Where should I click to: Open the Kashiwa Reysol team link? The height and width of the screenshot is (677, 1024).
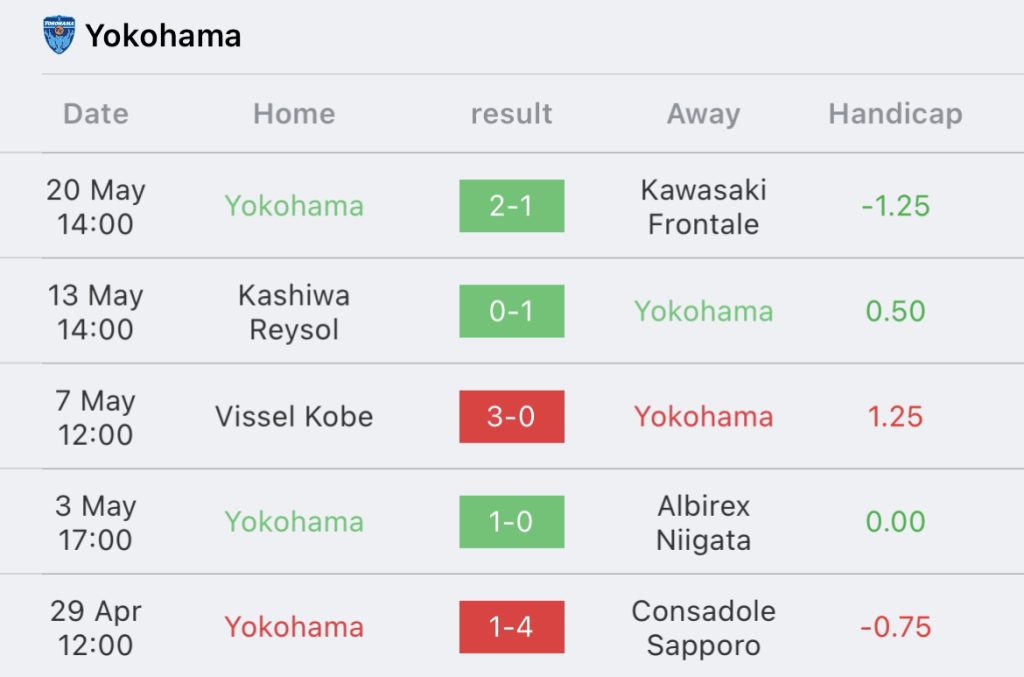point(294,311)
